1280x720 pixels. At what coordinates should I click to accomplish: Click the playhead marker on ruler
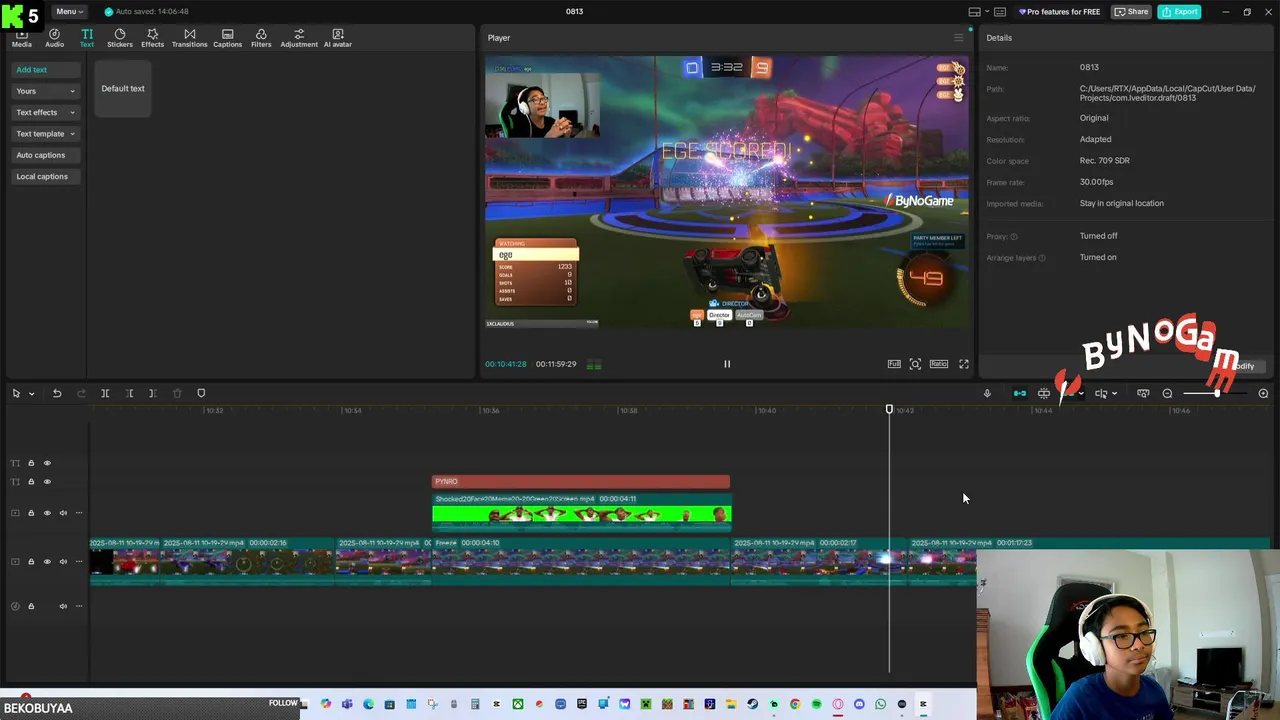[889, 409]
